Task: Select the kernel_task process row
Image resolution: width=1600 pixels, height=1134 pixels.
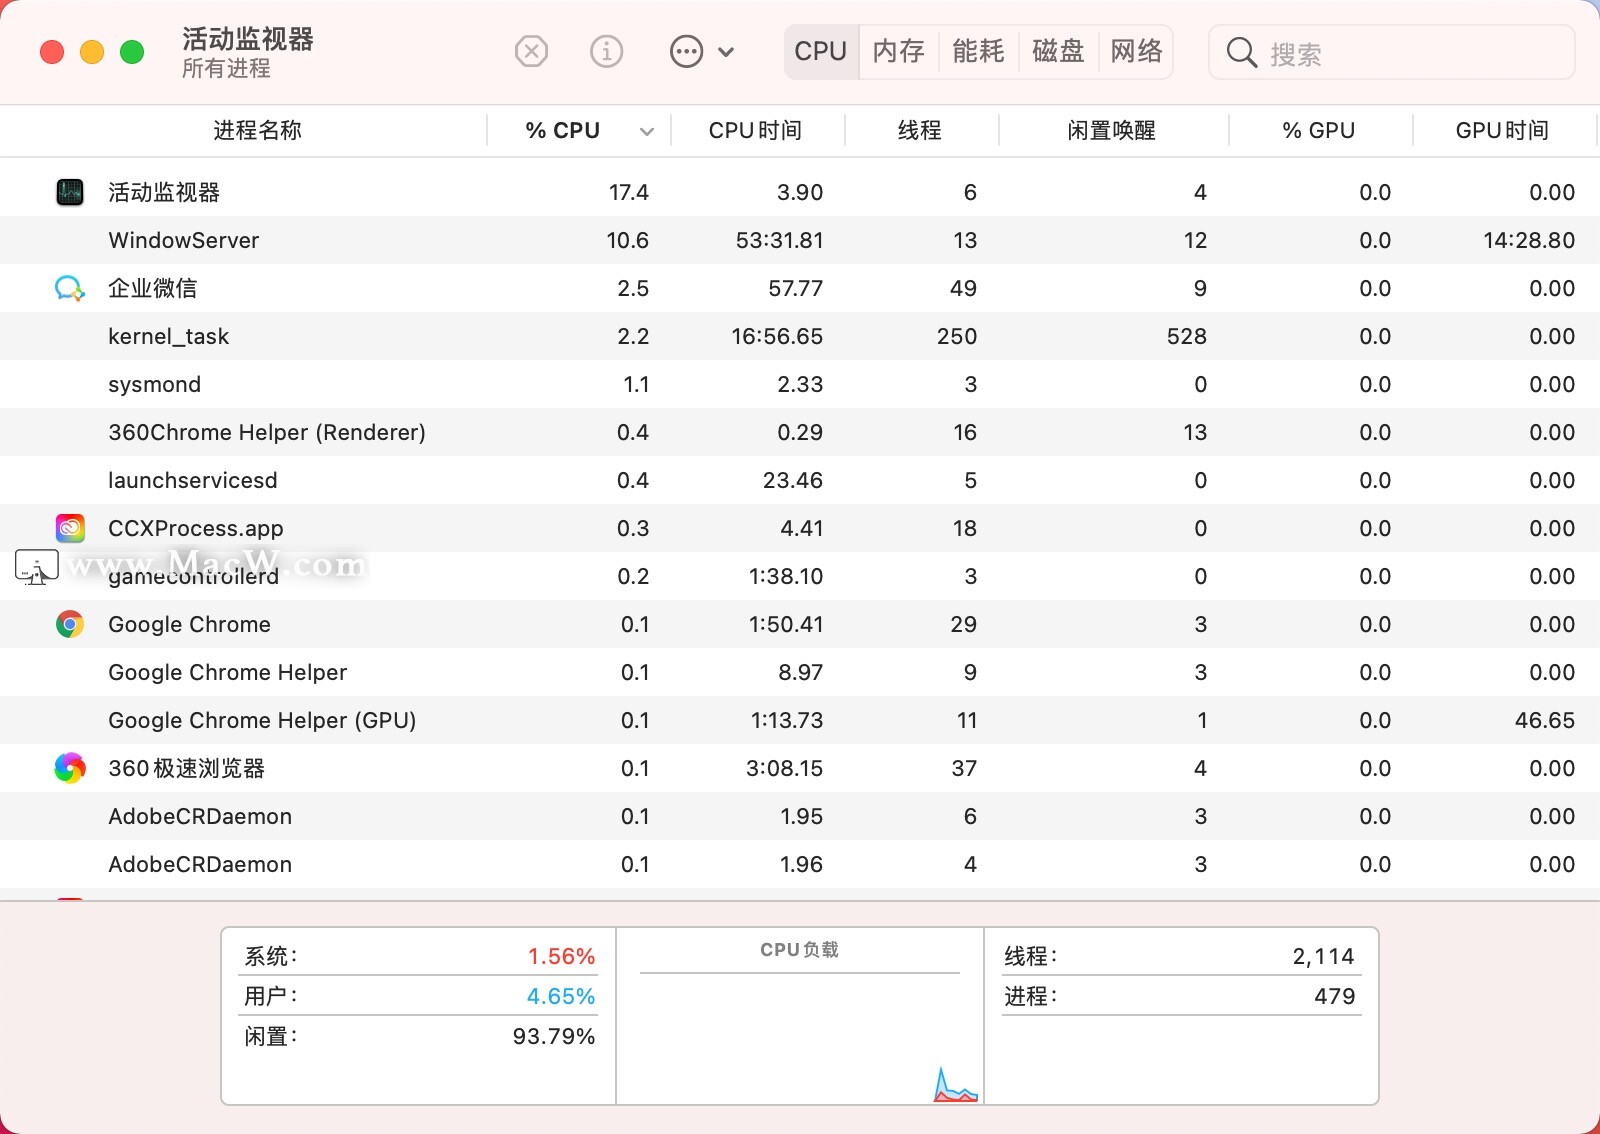Action: pyautogui.click(x=800, y=336)
